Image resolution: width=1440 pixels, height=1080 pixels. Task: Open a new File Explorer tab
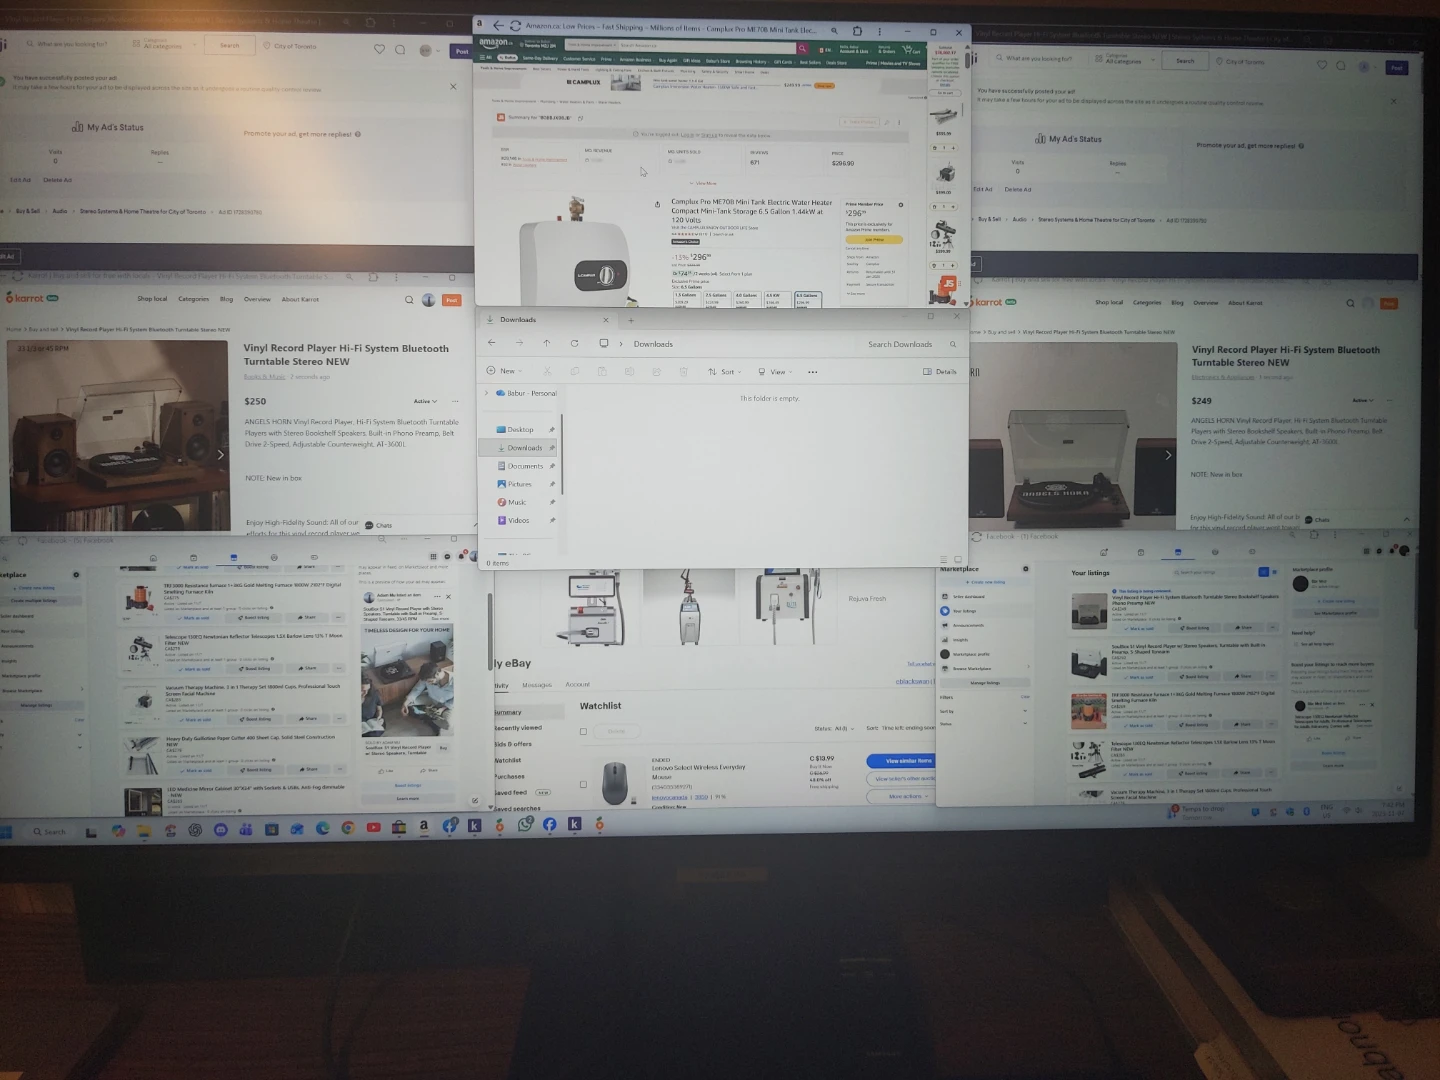631,320
